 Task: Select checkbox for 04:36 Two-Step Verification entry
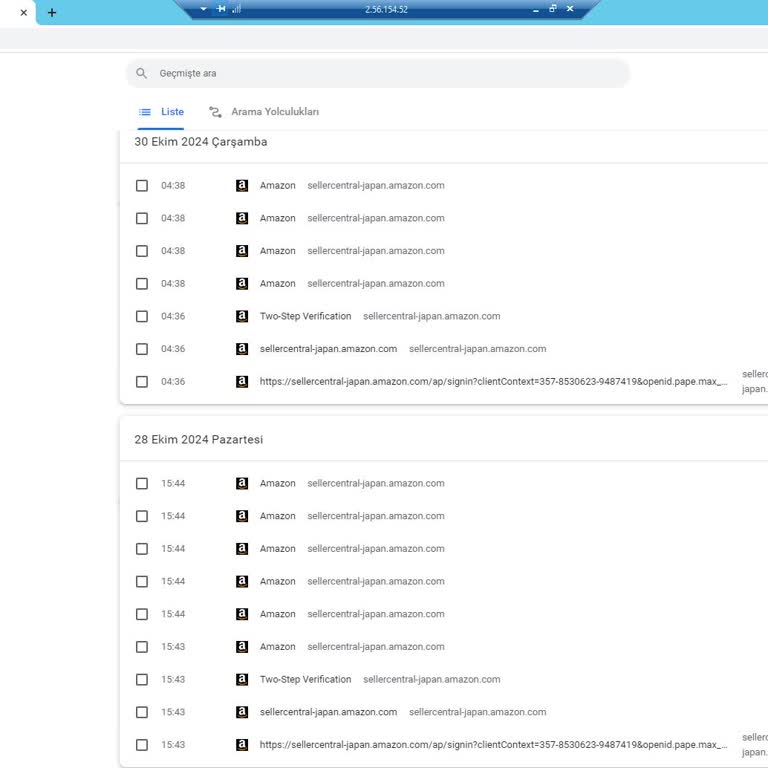[142, 316]
